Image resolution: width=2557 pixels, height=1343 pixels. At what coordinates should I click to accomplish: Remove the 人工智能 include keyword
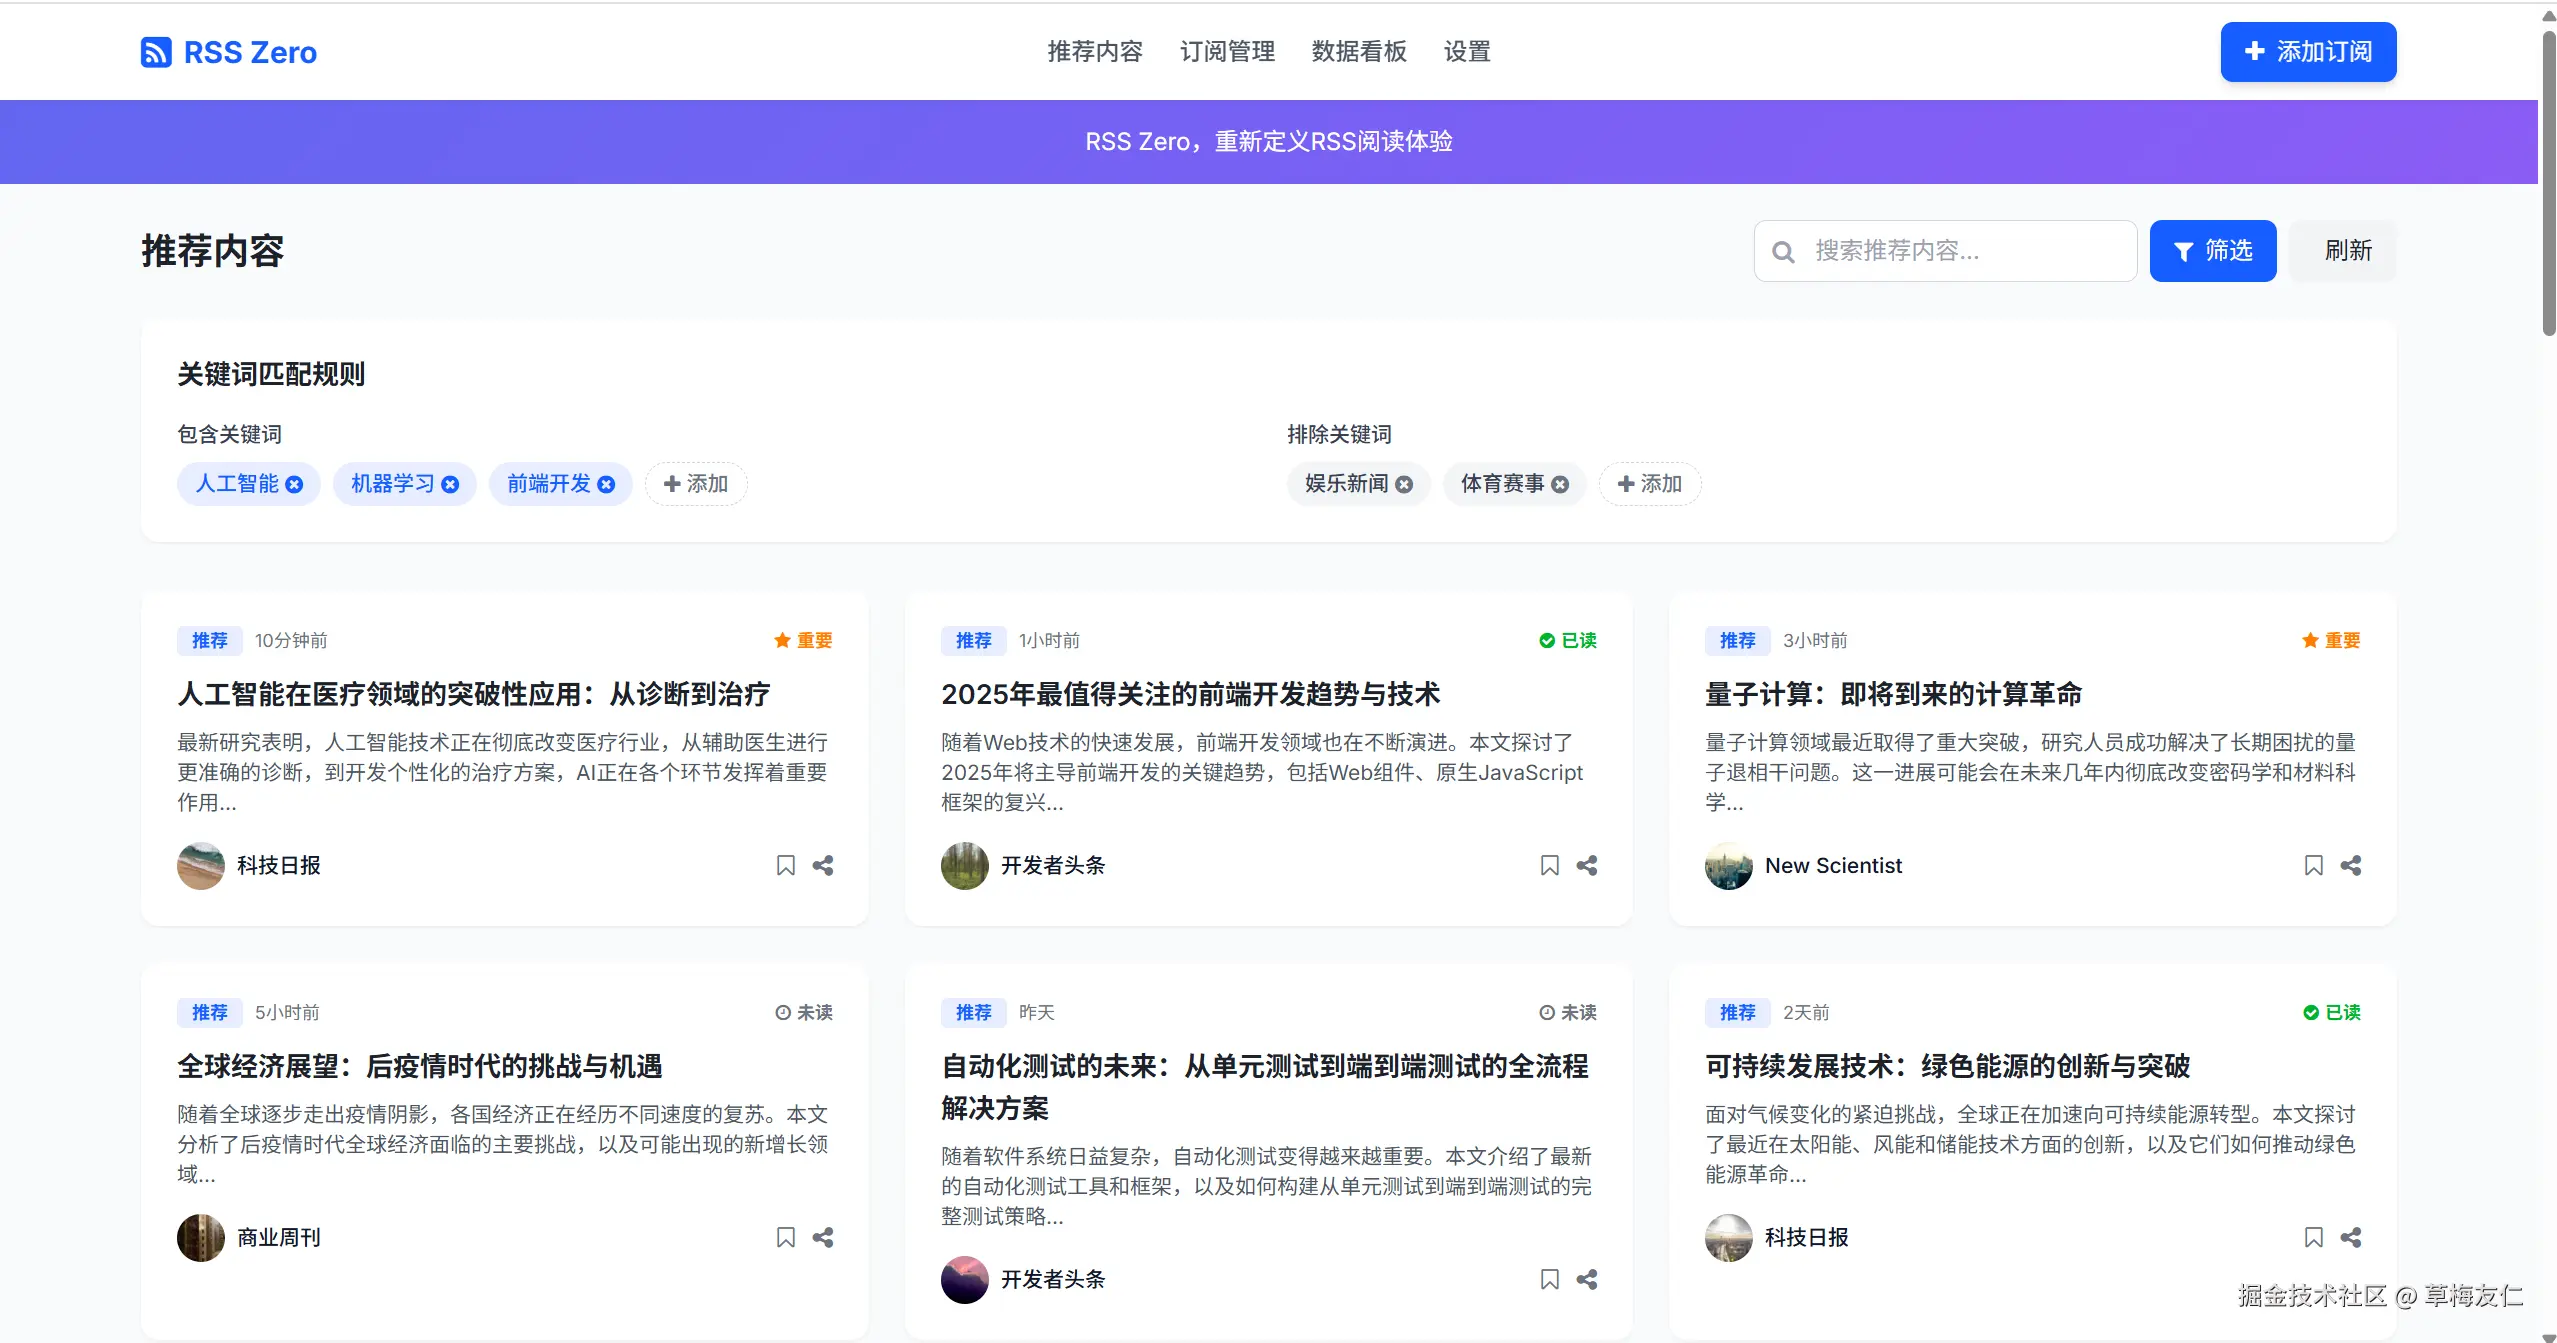(x=294, y=484)
